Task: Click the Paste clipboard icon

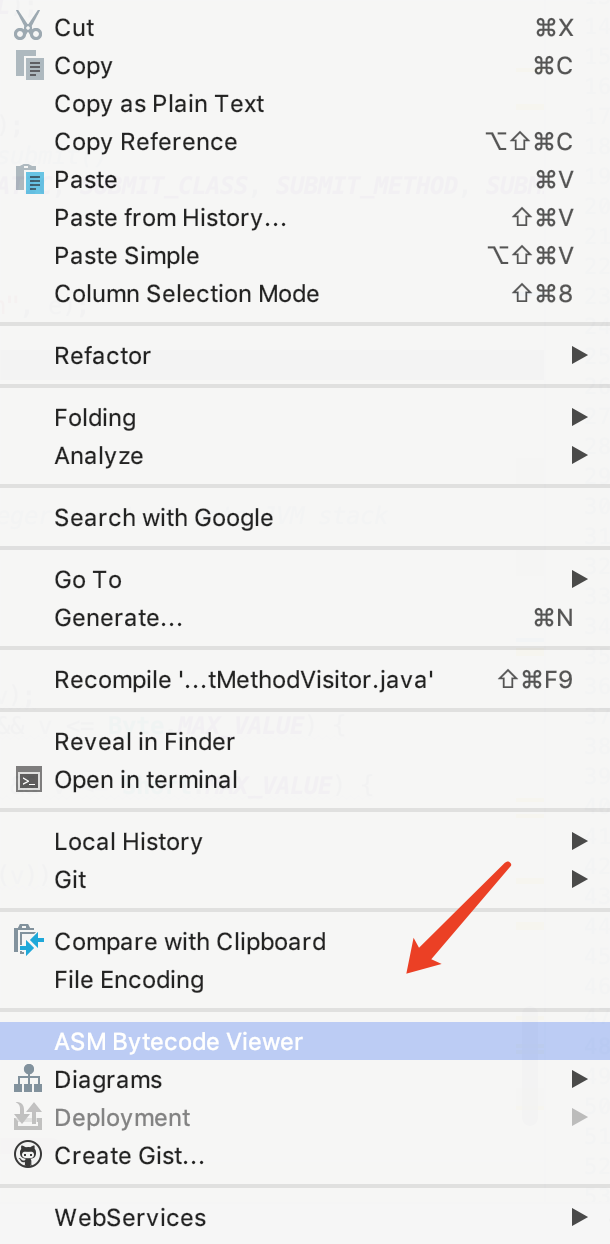Action: (x=29, y=179)
